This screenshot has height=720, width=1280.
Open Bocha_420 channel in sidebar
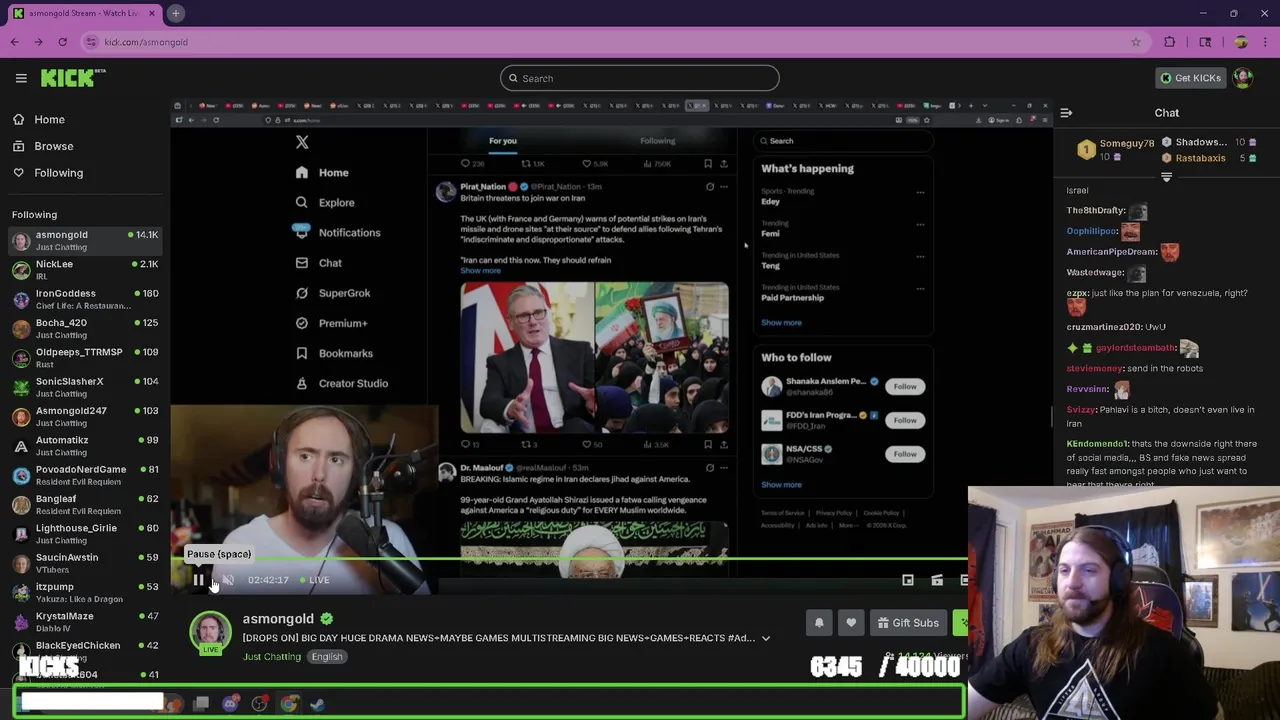point(85,328)
